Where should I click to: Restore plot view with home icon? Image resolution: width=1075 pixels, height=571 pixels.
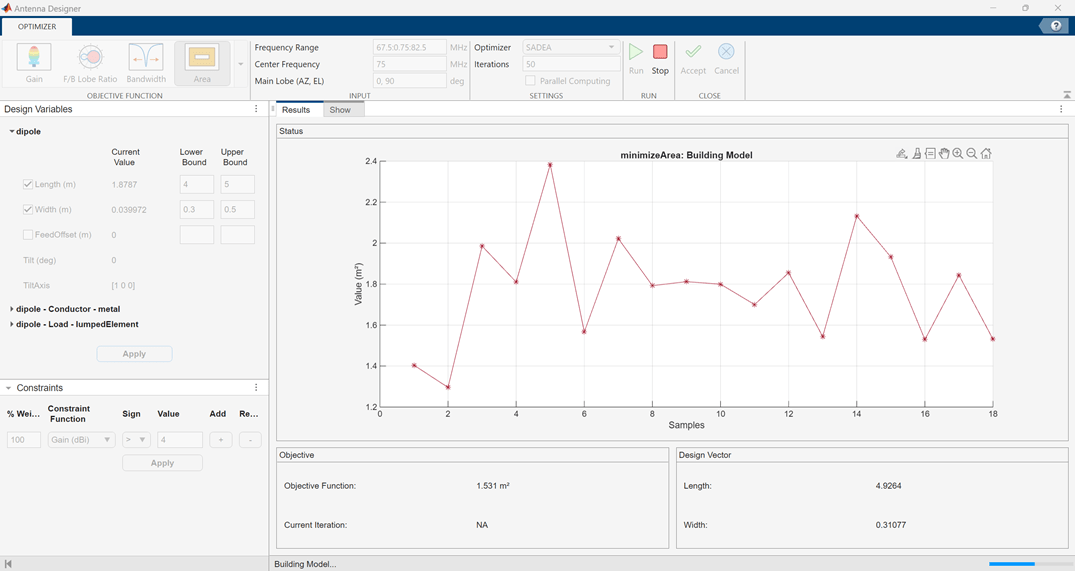pos(986,153)
